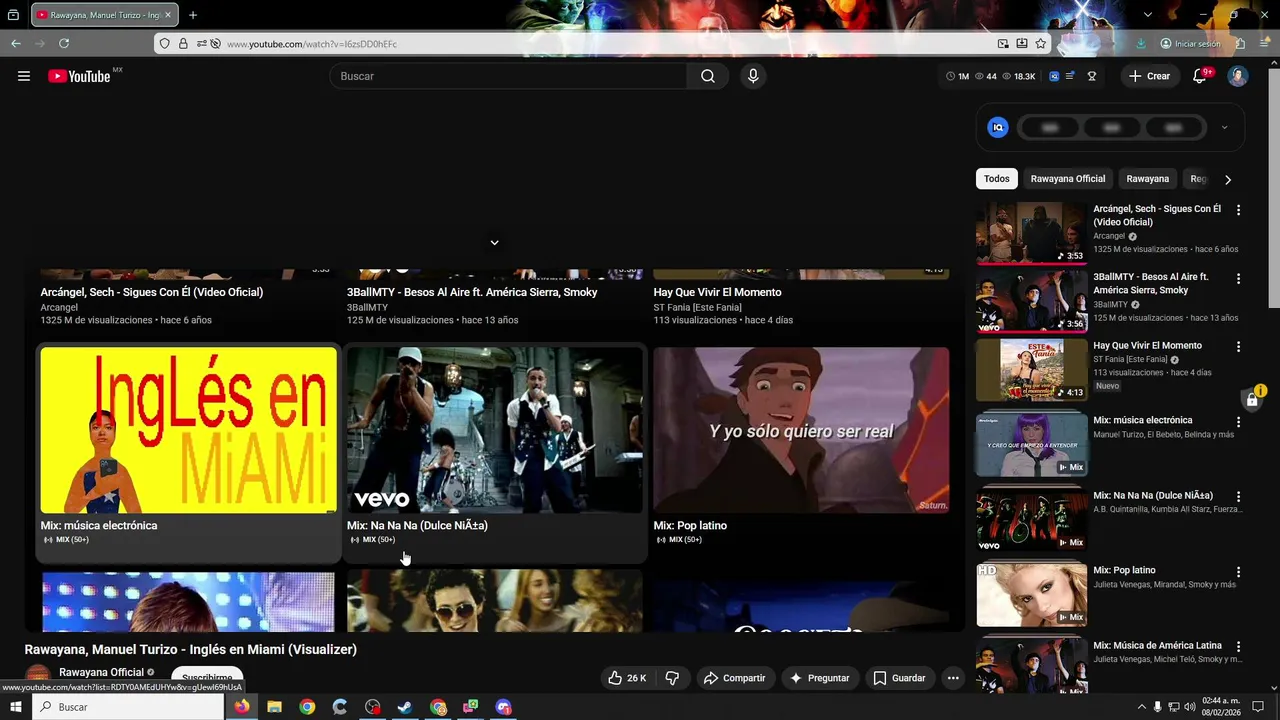Screen dimensions: 1280x720
Task: Open Google Chrome from the taskbar
Action: tap(307, 707)
